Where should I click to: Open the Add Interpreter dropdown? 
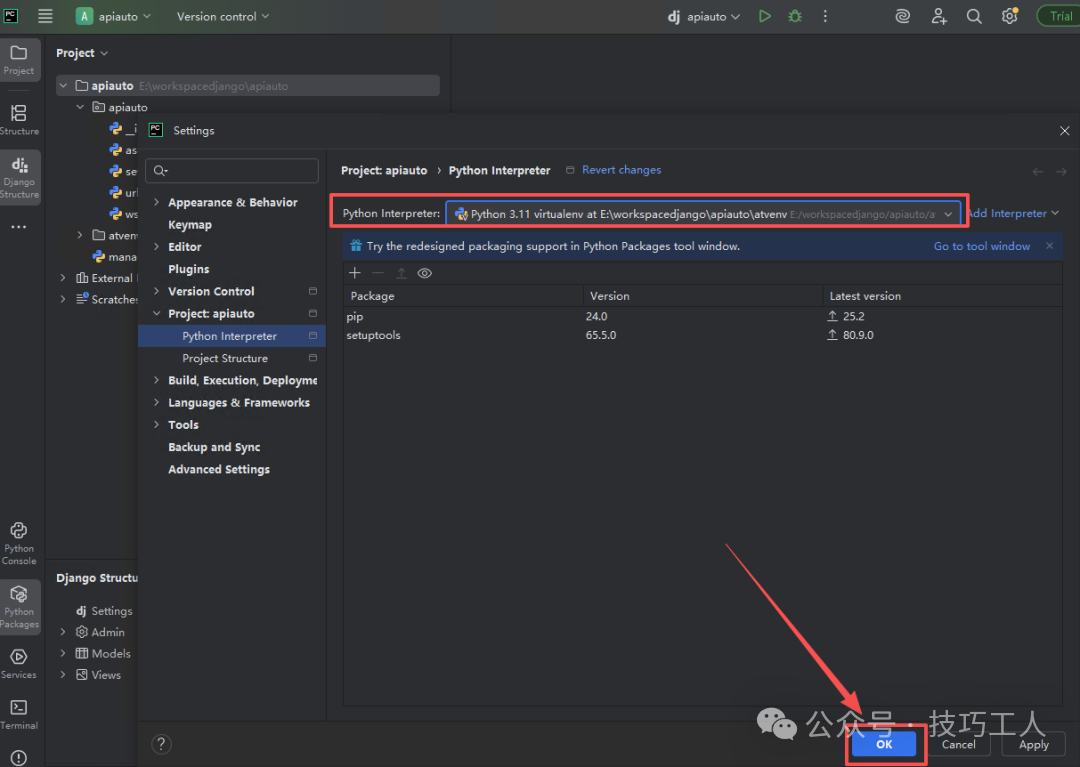[x=1012, y=213]
